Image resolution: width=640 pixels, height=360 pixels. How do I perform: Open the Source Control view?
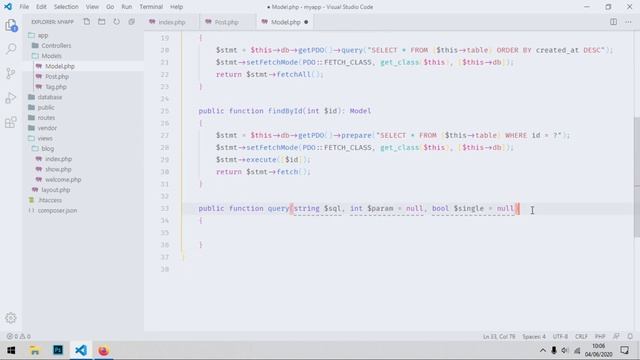11,73
